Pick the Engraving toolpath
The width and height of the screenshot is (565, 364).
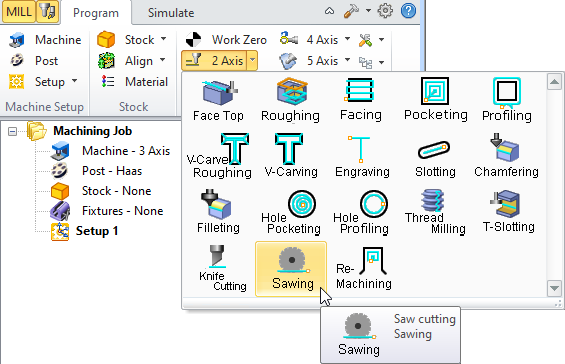point(362,156)
